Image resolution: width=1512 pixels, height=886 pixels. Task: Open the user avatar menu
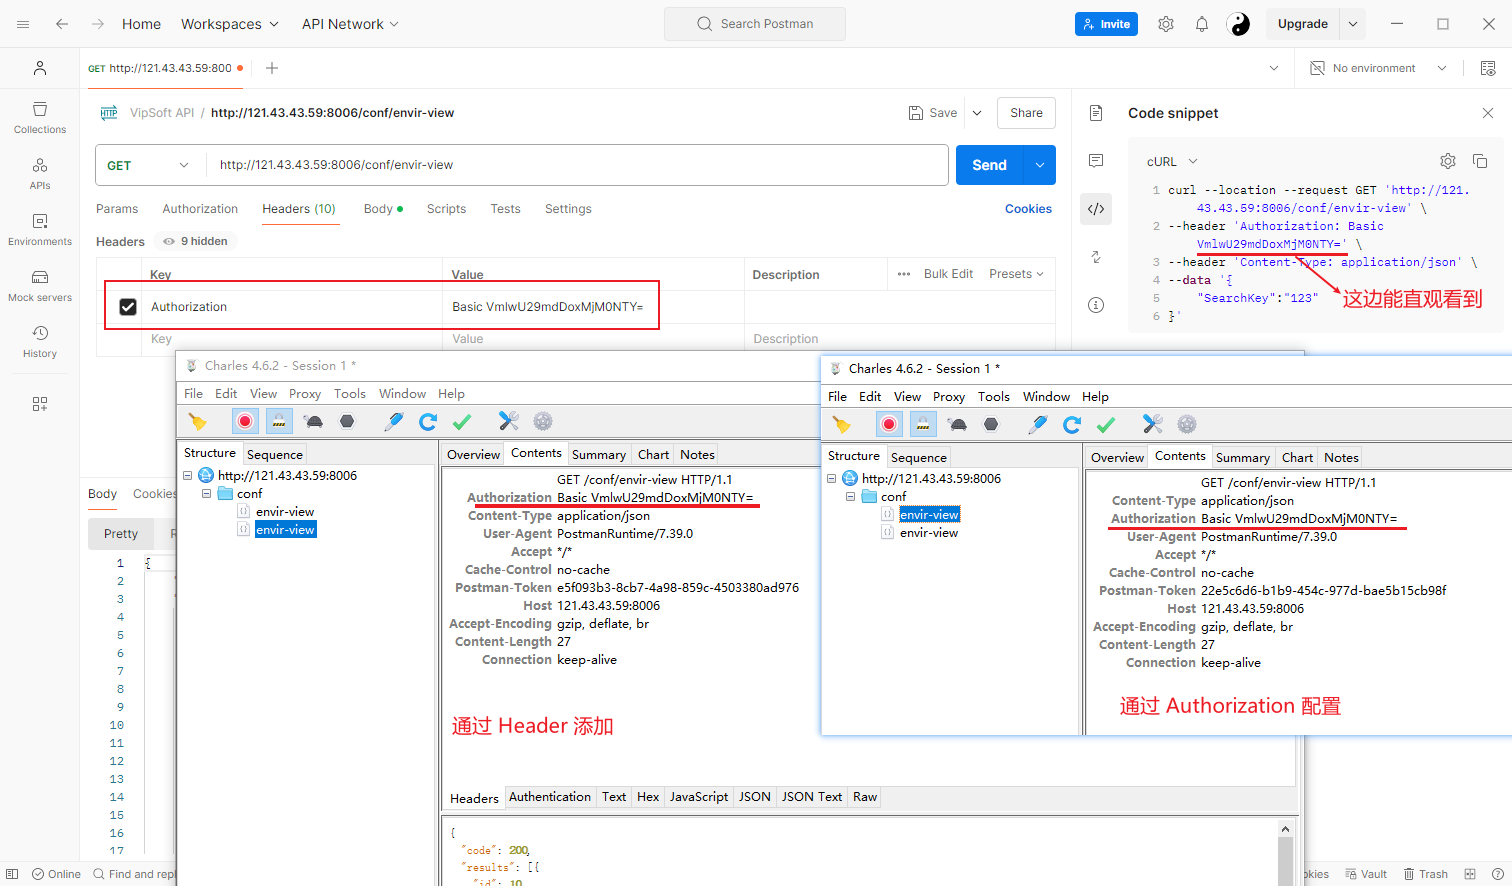point(1238,24)
